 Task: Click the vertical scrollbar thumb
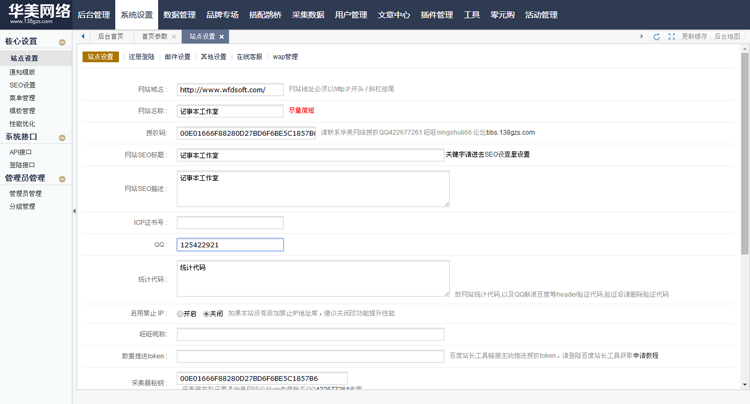click(x=745, y=153)
